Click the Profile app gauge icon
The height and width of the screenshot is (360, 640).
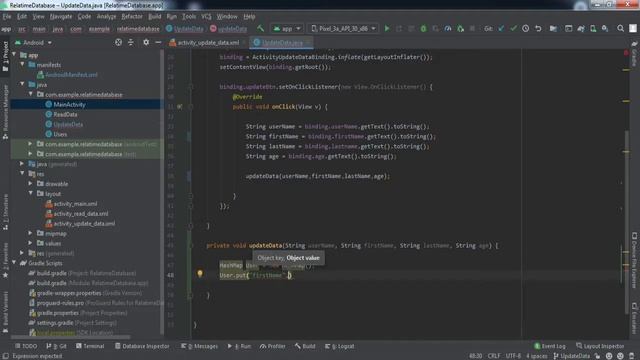(448, 29)
